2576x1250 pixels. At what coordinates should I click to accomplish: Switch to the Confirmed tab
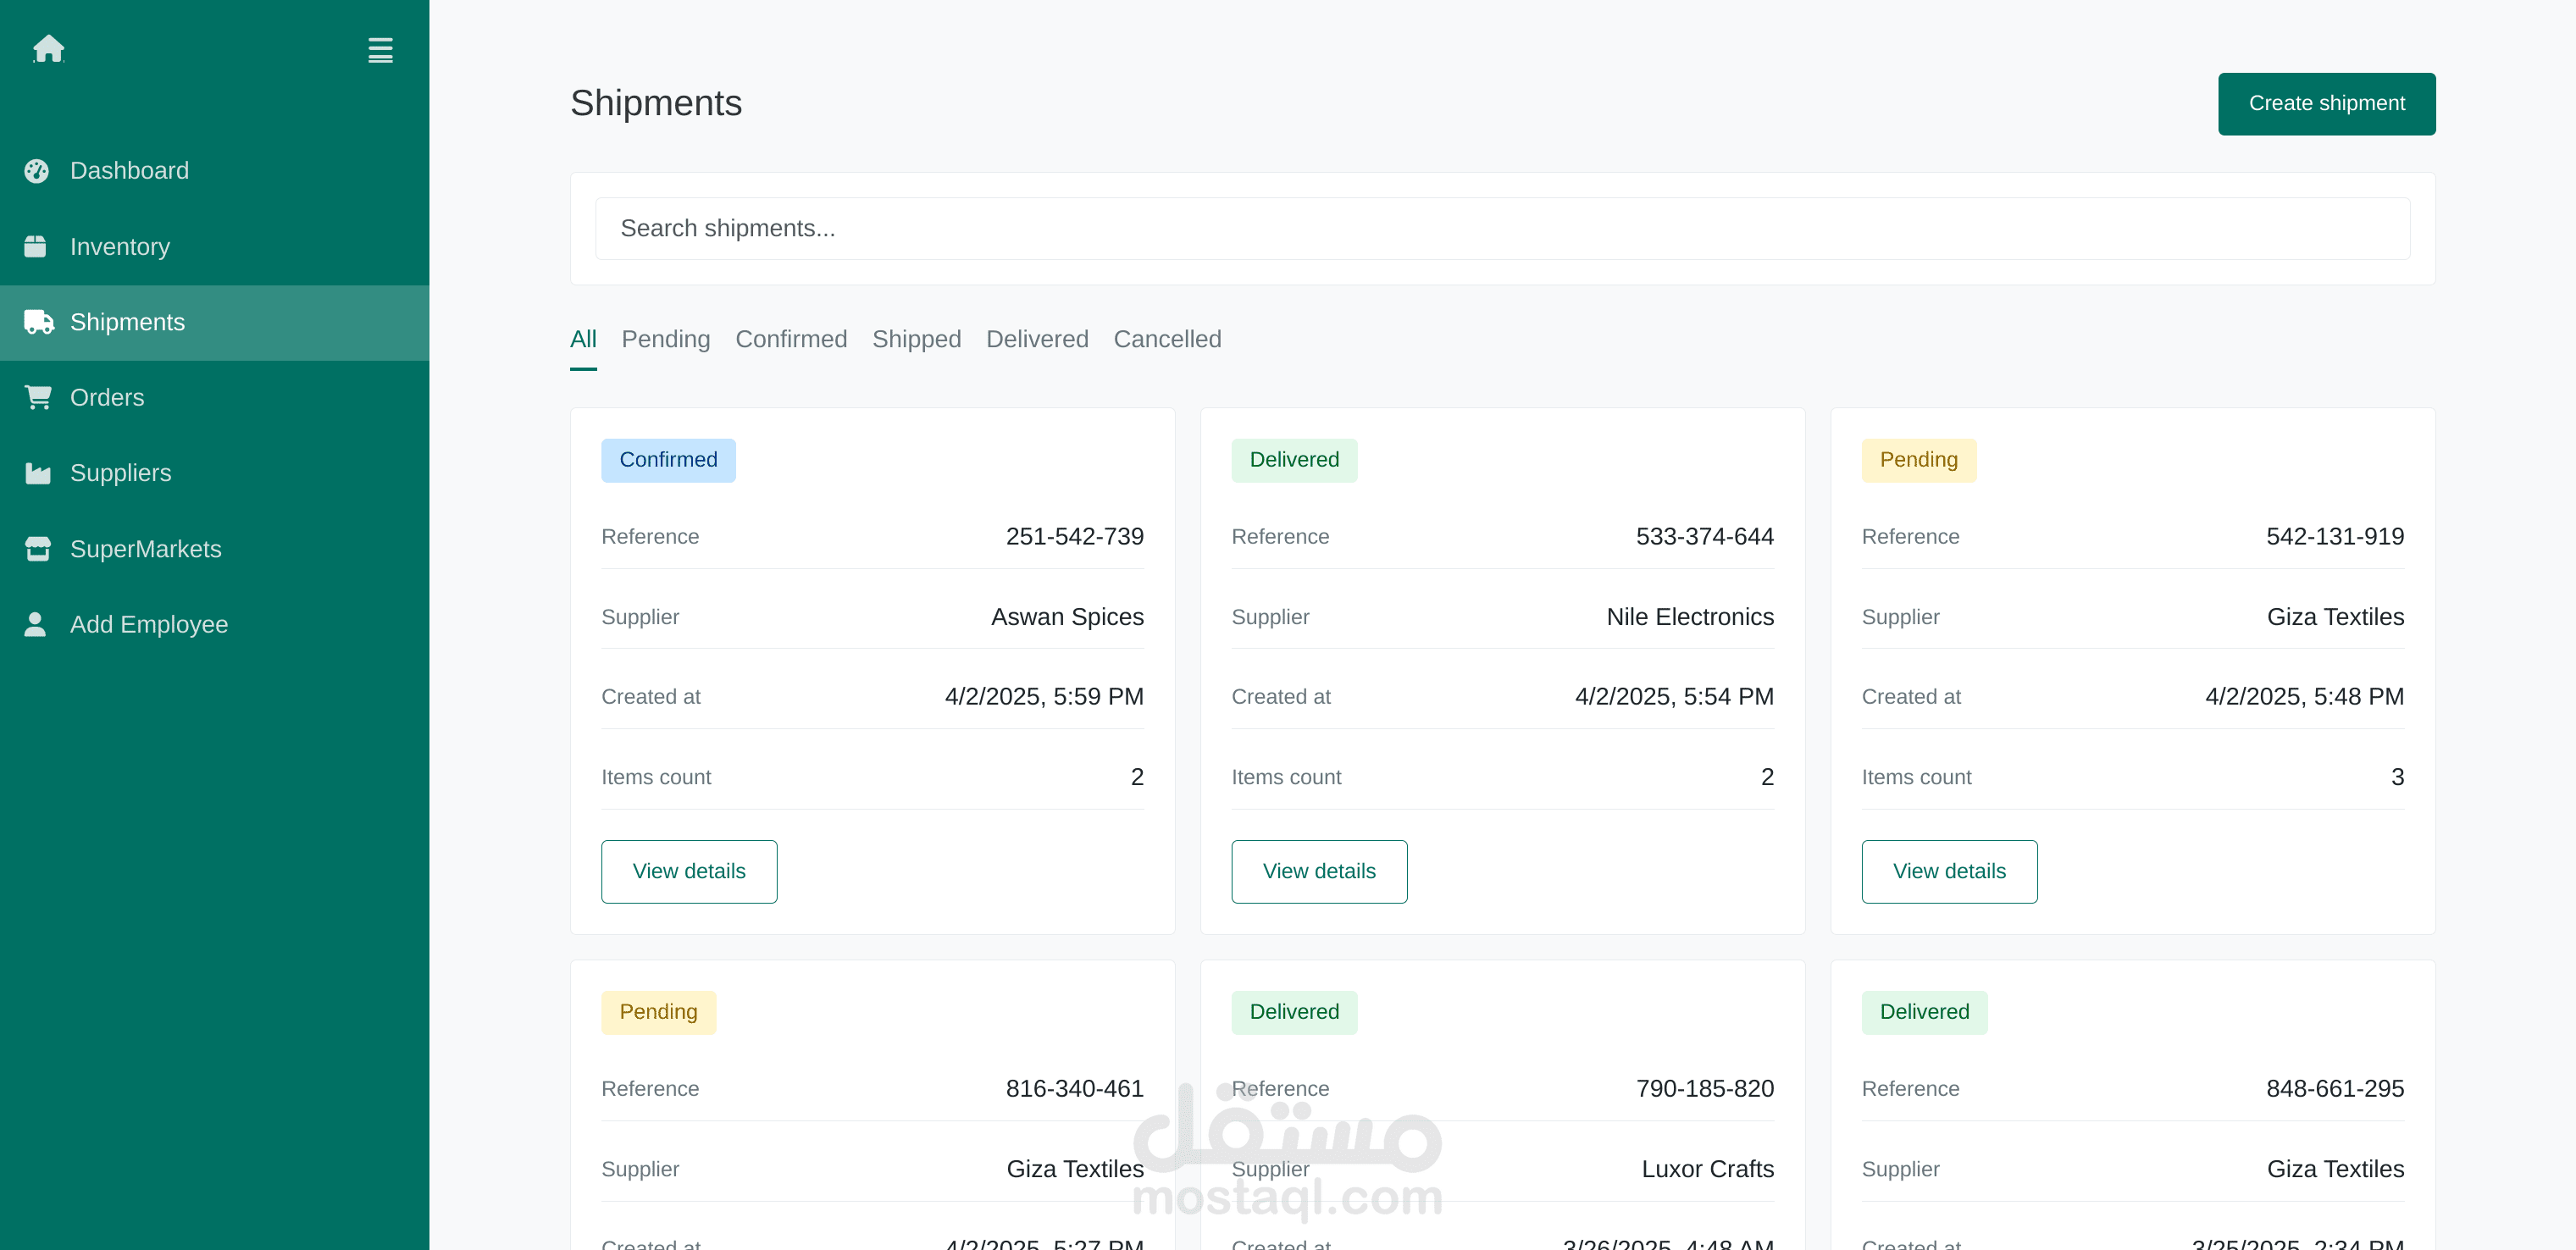[791, 340]
